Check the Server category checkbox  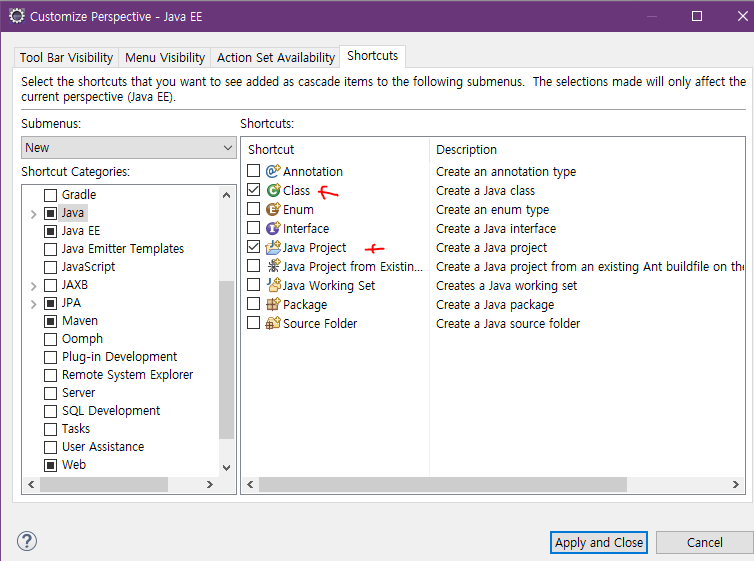coord(50,393)
